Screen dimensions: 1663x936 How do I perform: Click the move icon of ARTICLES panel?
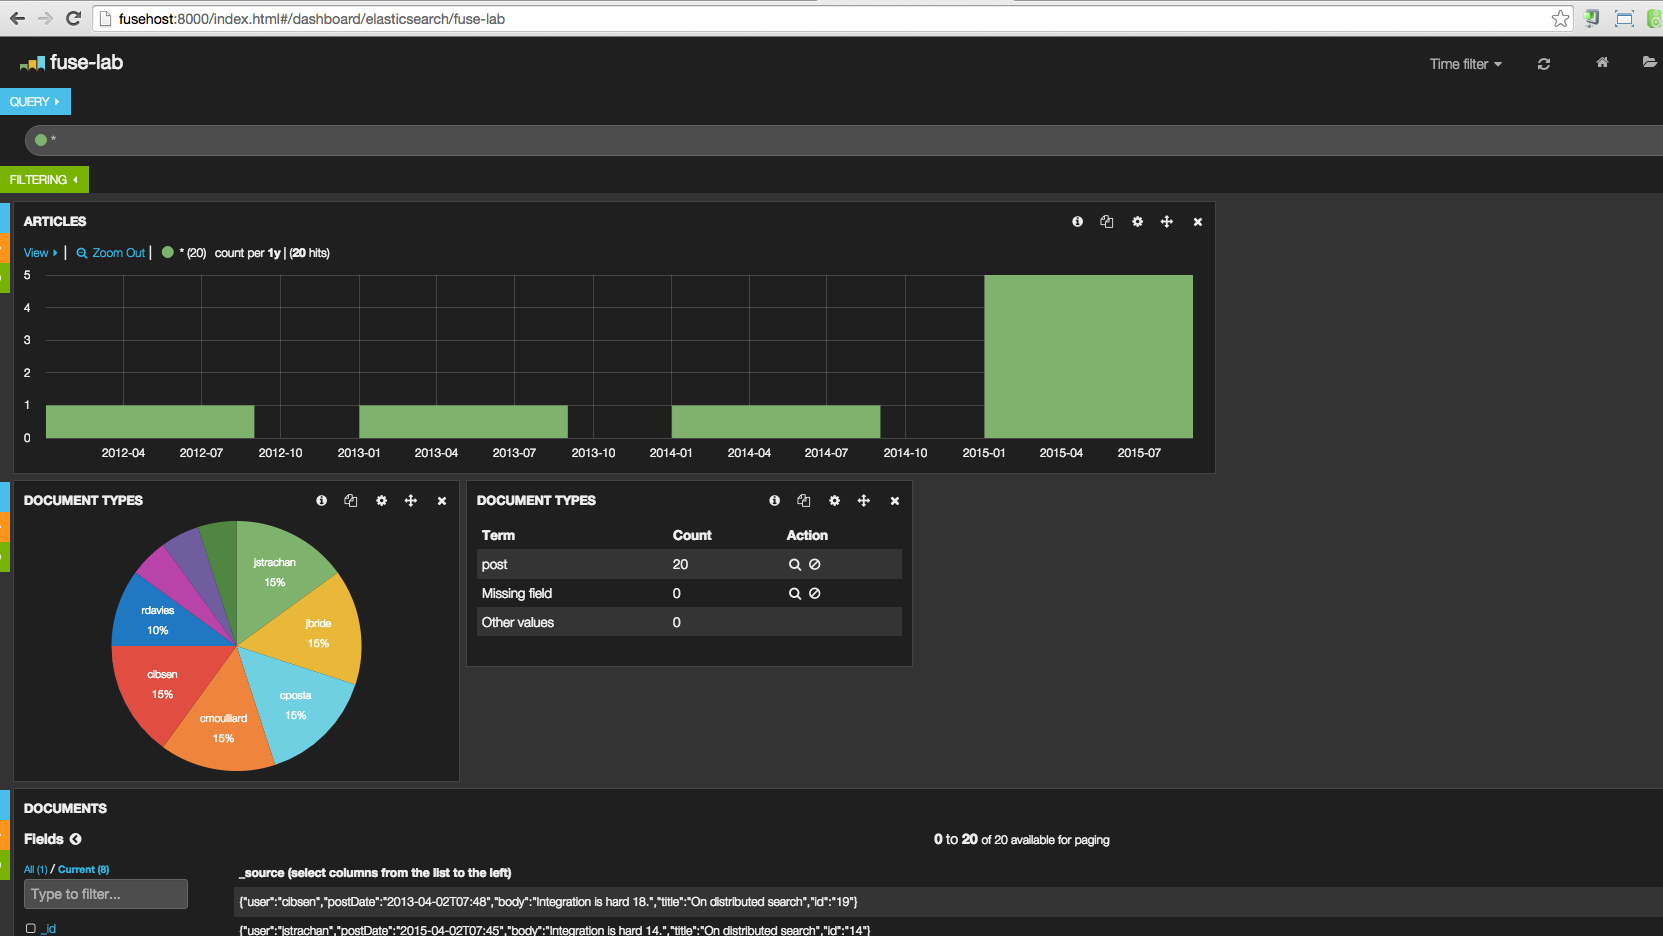click(1167, 222)
